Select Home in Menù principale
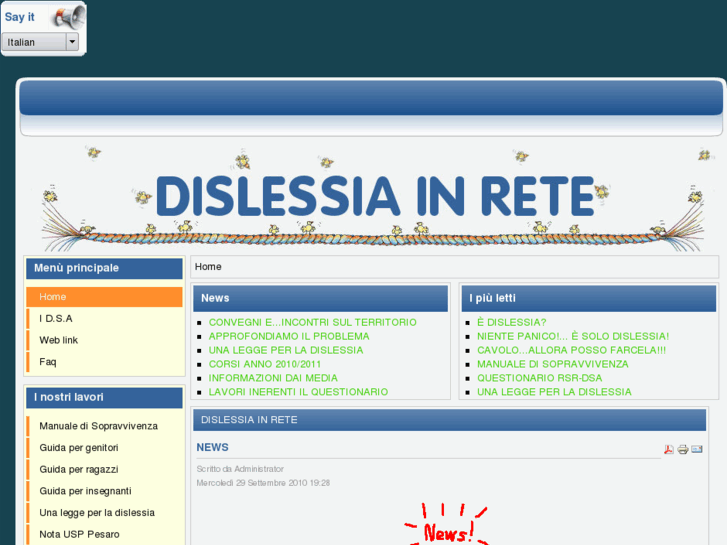The width and height of the screenshot is (727, 545). 104,297
